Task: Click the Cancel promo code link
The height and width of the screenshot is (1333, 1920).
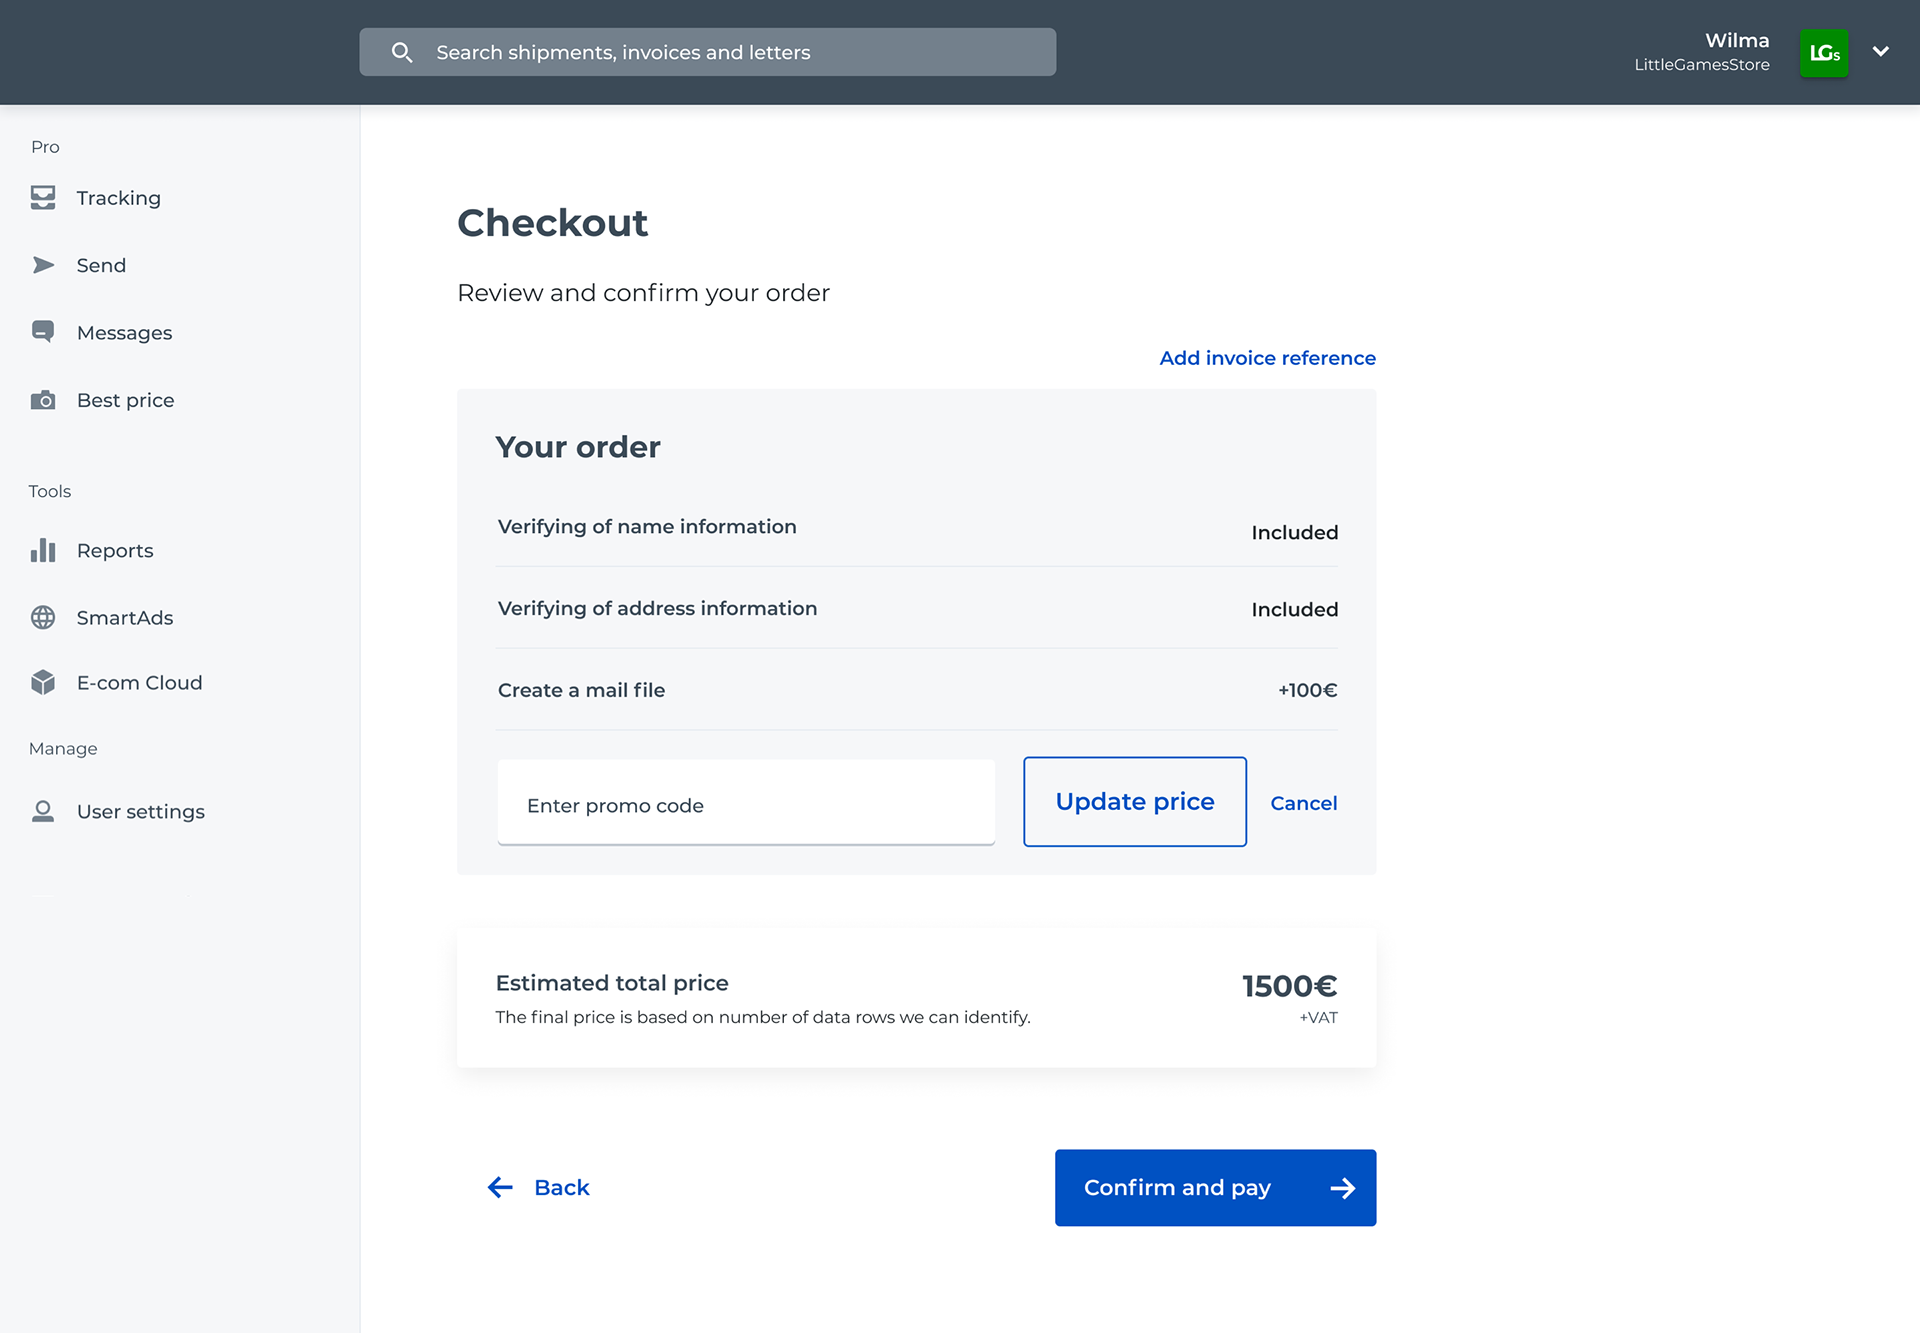Action: tap(1303, 803)
